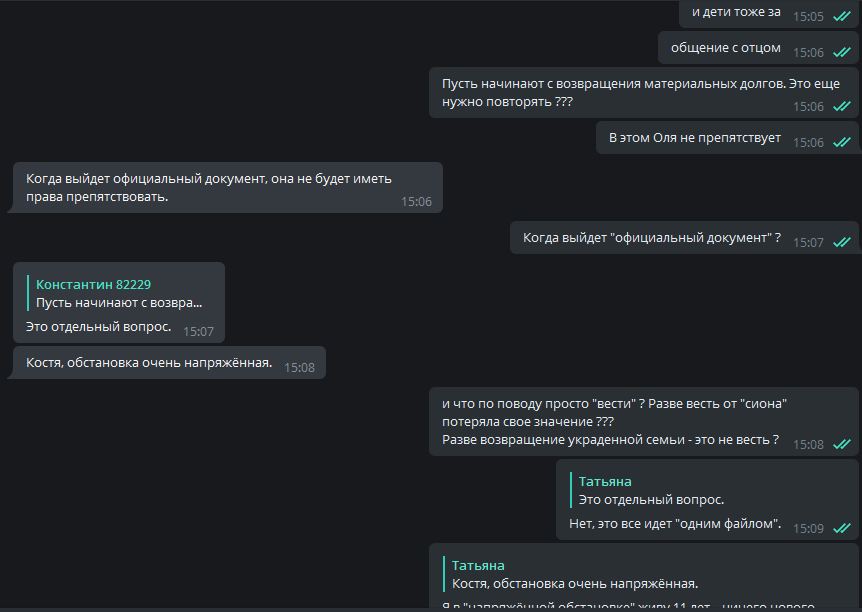Click read checkmarks on the 15:08 outgoing message
The width and height of the screenshot is (862, 612).
coord(841,444)
